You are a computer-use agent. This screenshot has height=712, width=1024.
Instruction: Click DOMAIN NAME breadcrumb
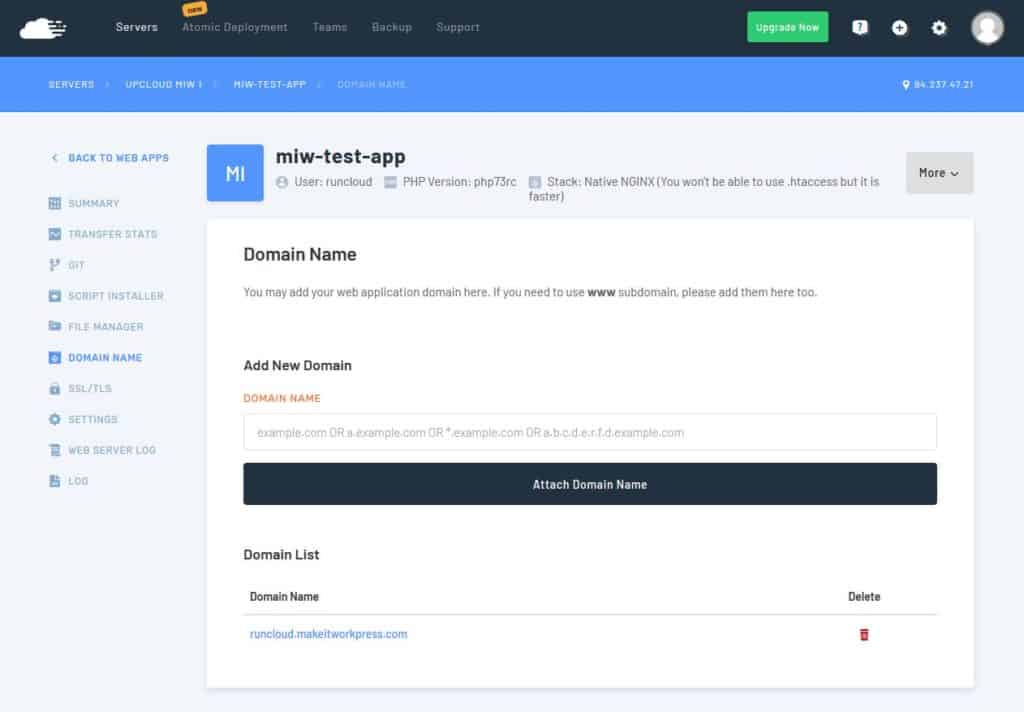(372, 84)
